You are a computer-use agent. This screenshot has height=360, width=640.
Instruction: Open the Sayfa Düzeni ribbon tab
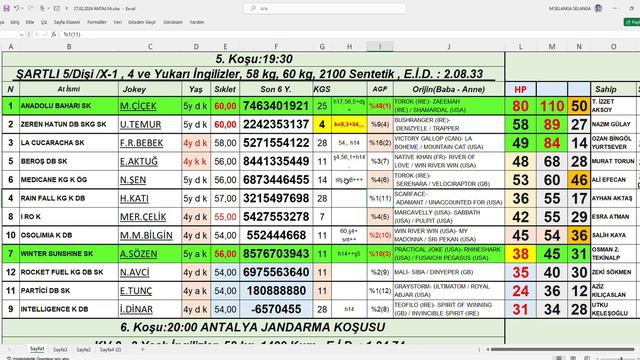coord(67,22)
